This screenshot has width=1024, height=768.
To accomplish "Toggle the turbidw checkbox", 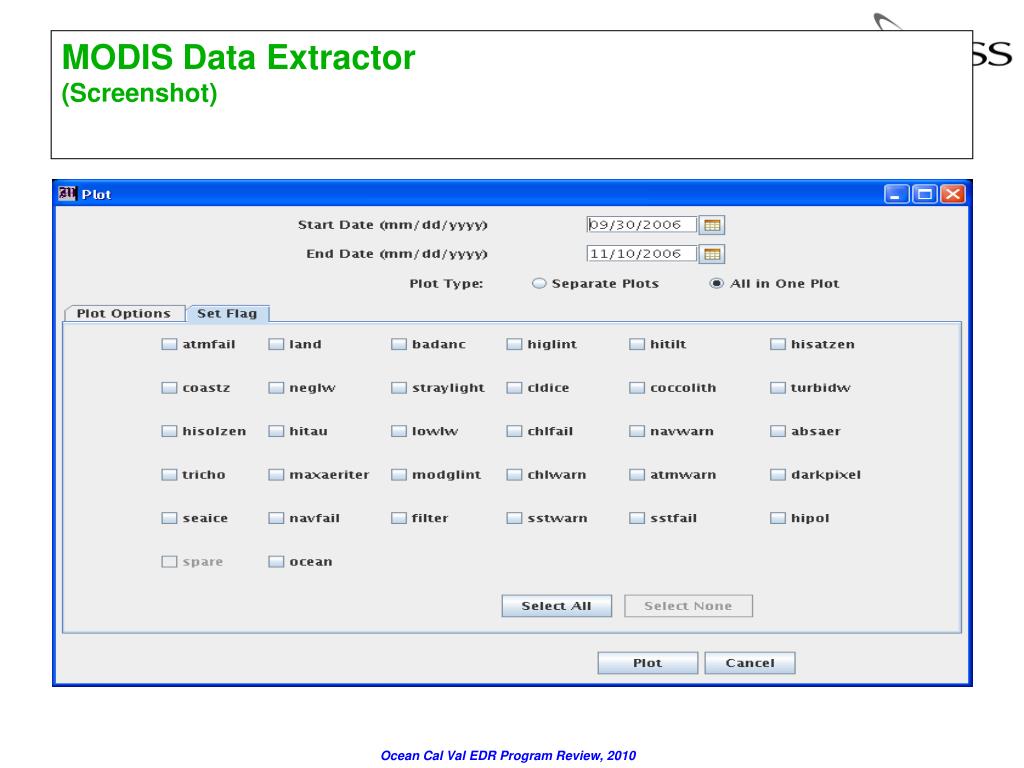I will point(778,388).
